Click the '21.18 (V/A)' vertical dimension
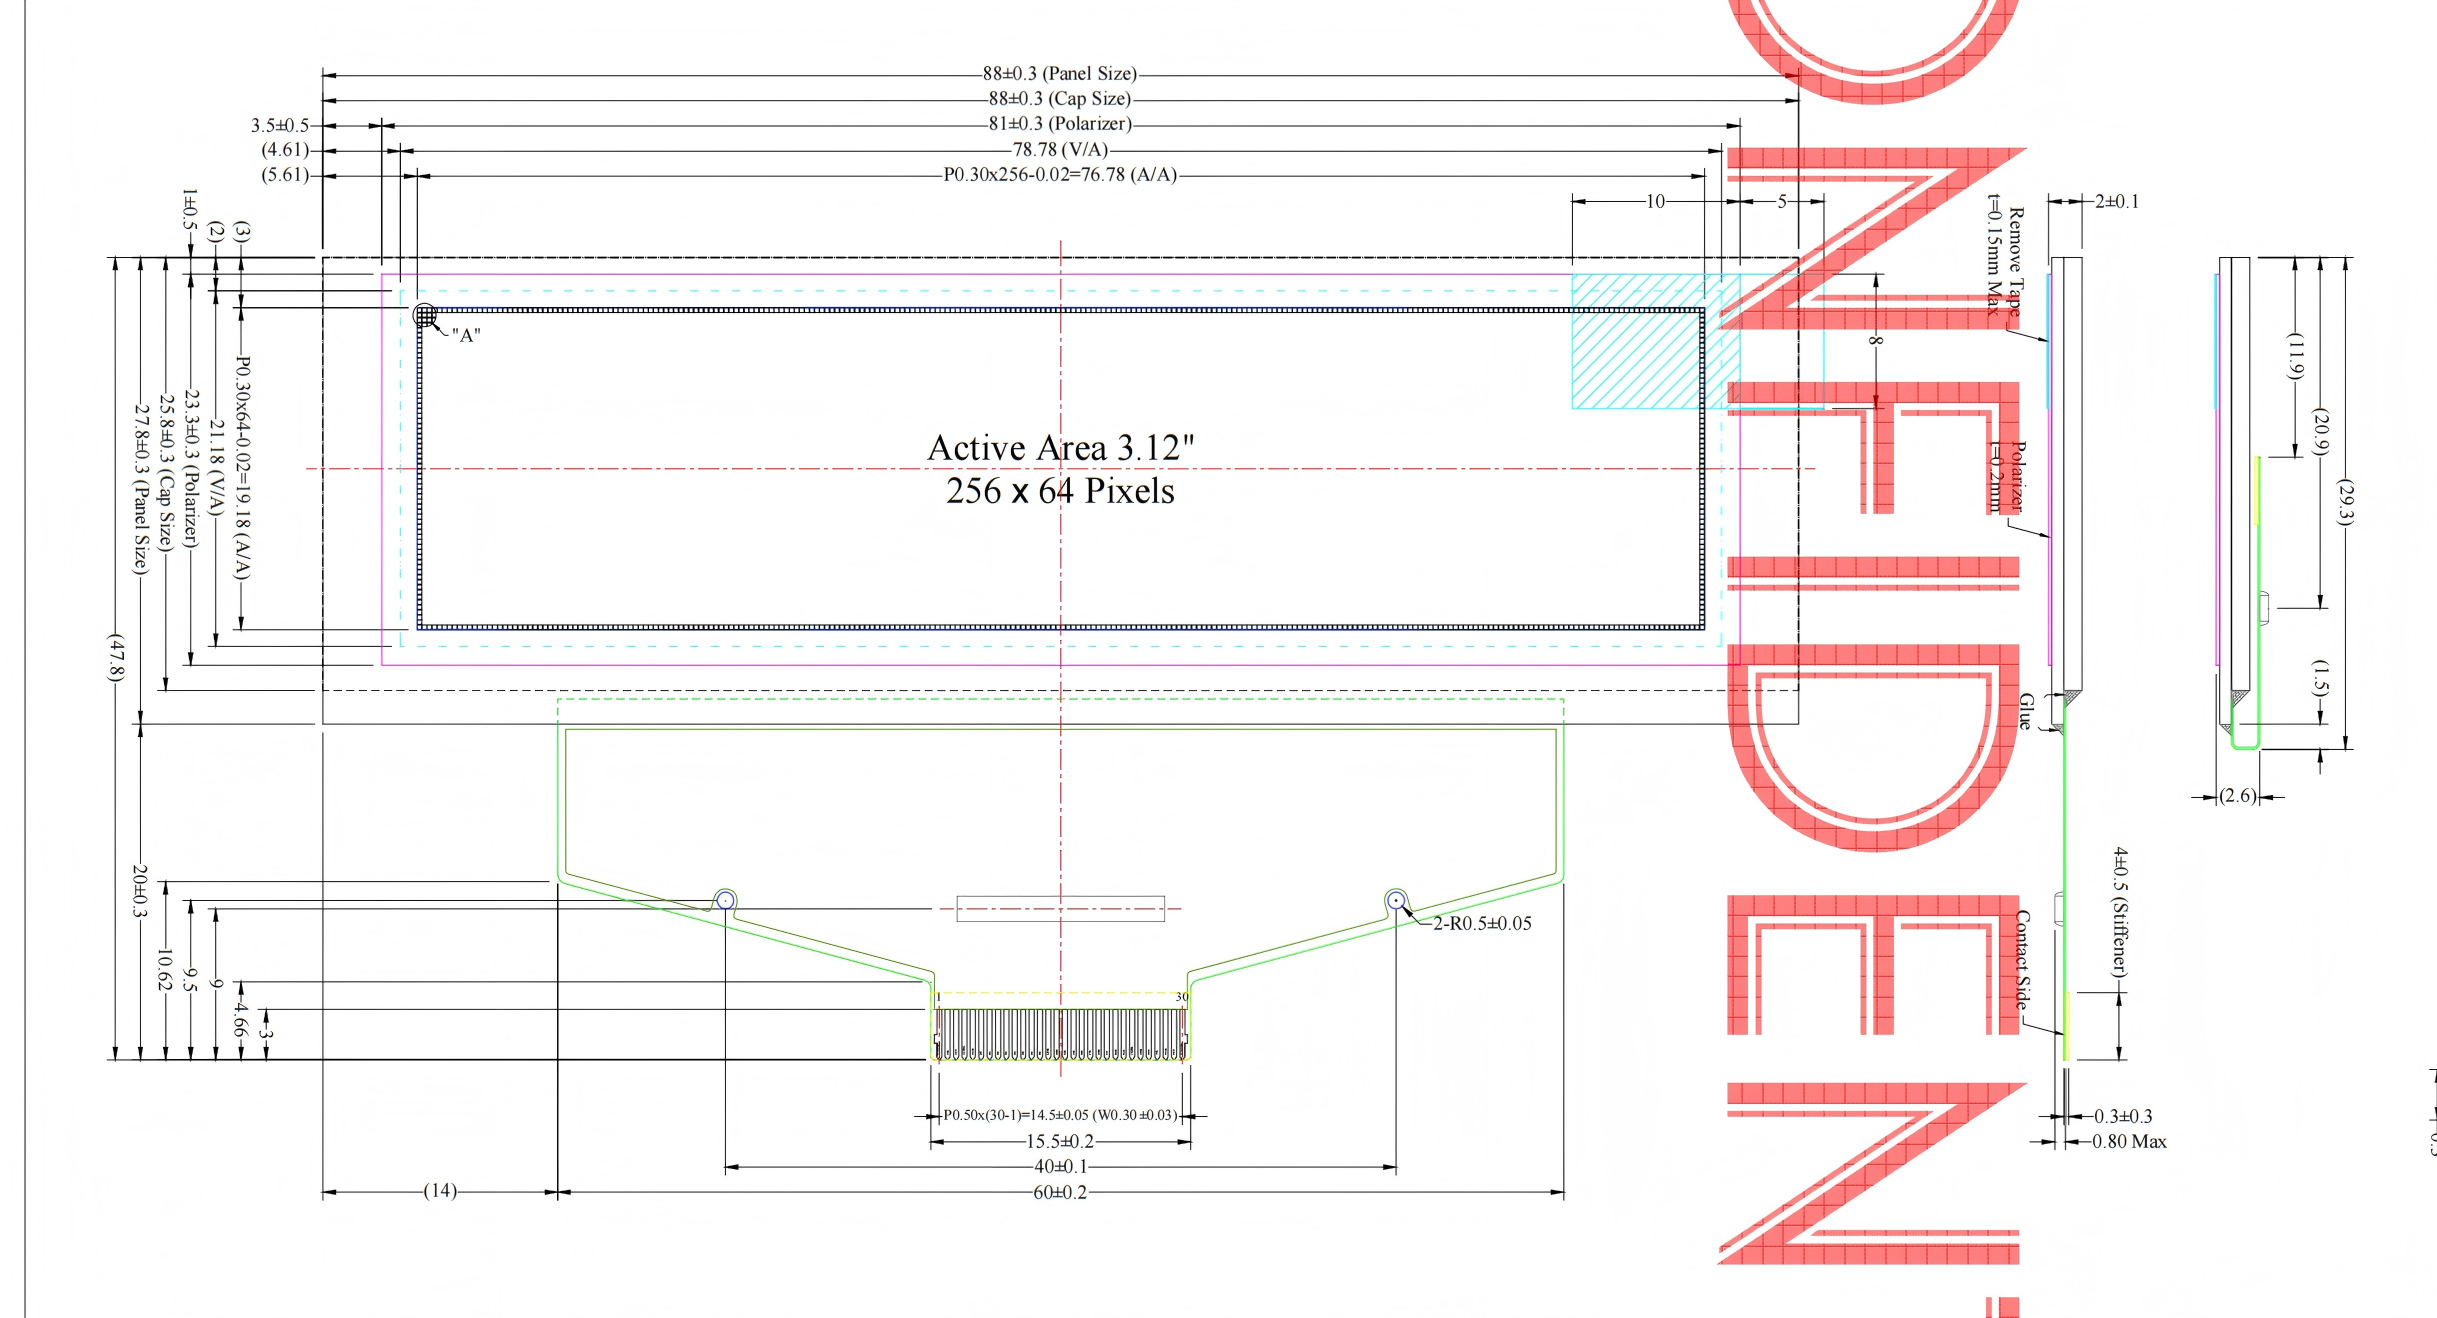Viewport: 2437px width, 1318px height. pos(216,468)
